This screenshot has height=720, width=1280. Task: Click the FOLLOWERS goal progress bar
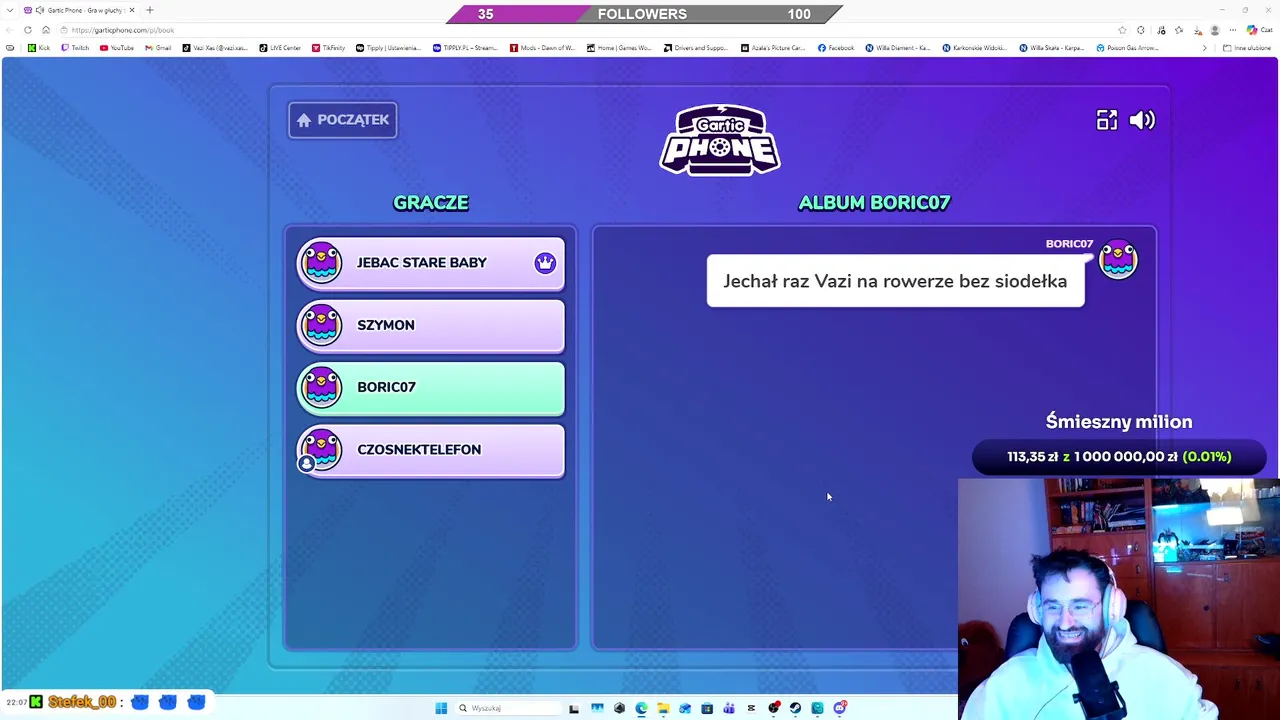pyautogui.click(x=642, y=14)
